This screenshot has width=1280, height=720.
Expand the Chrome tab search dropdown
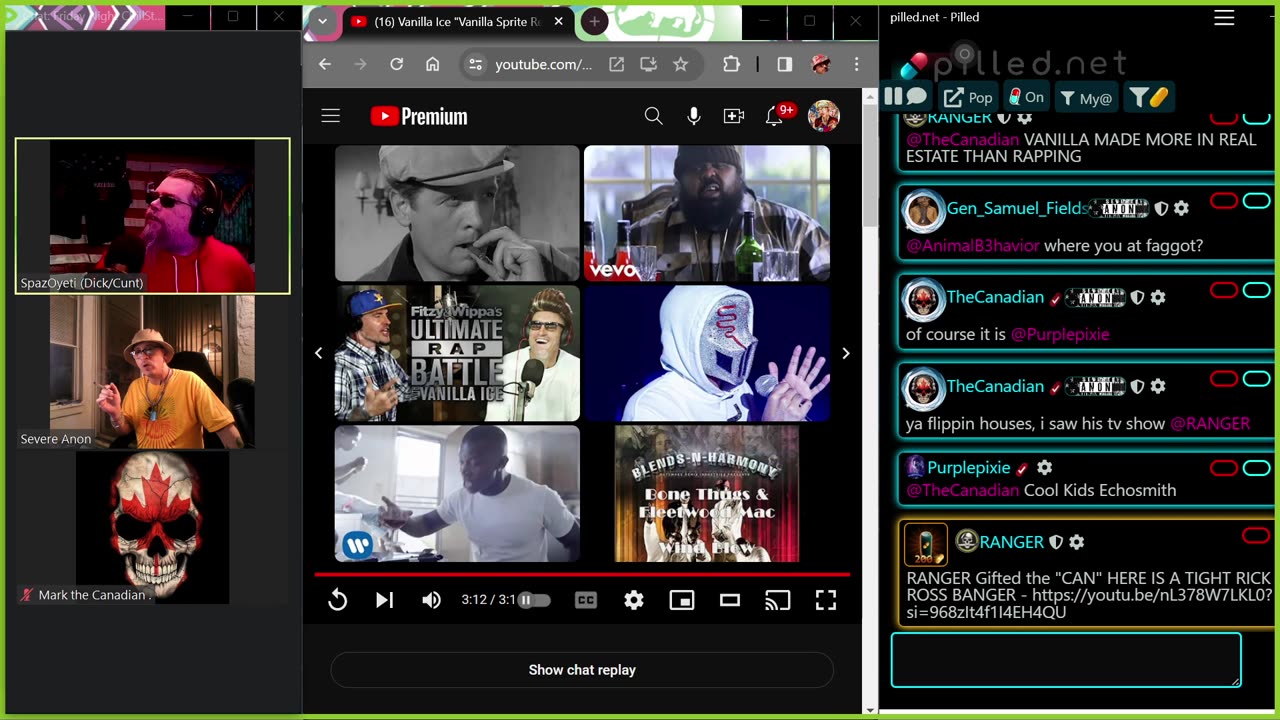tap(322, 21)
